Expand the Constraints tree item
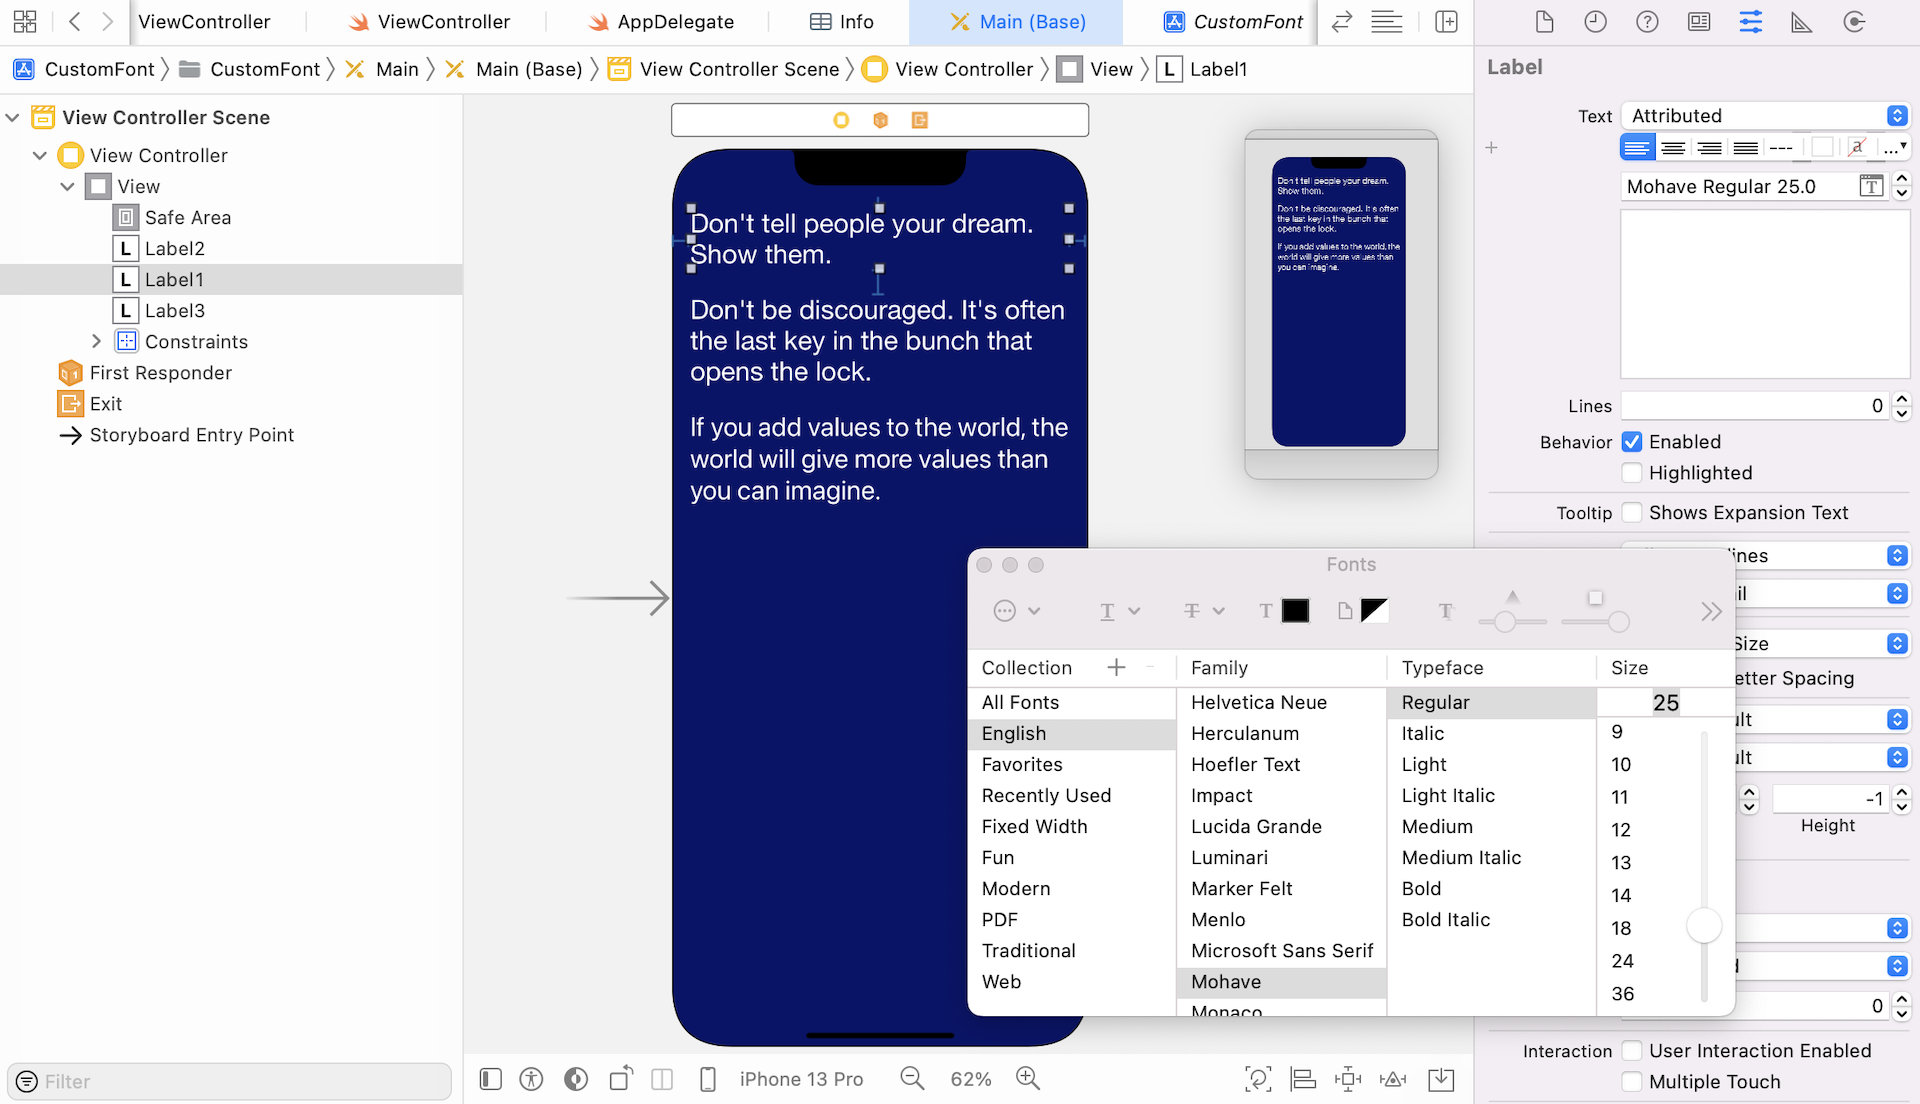 point(96,342)
